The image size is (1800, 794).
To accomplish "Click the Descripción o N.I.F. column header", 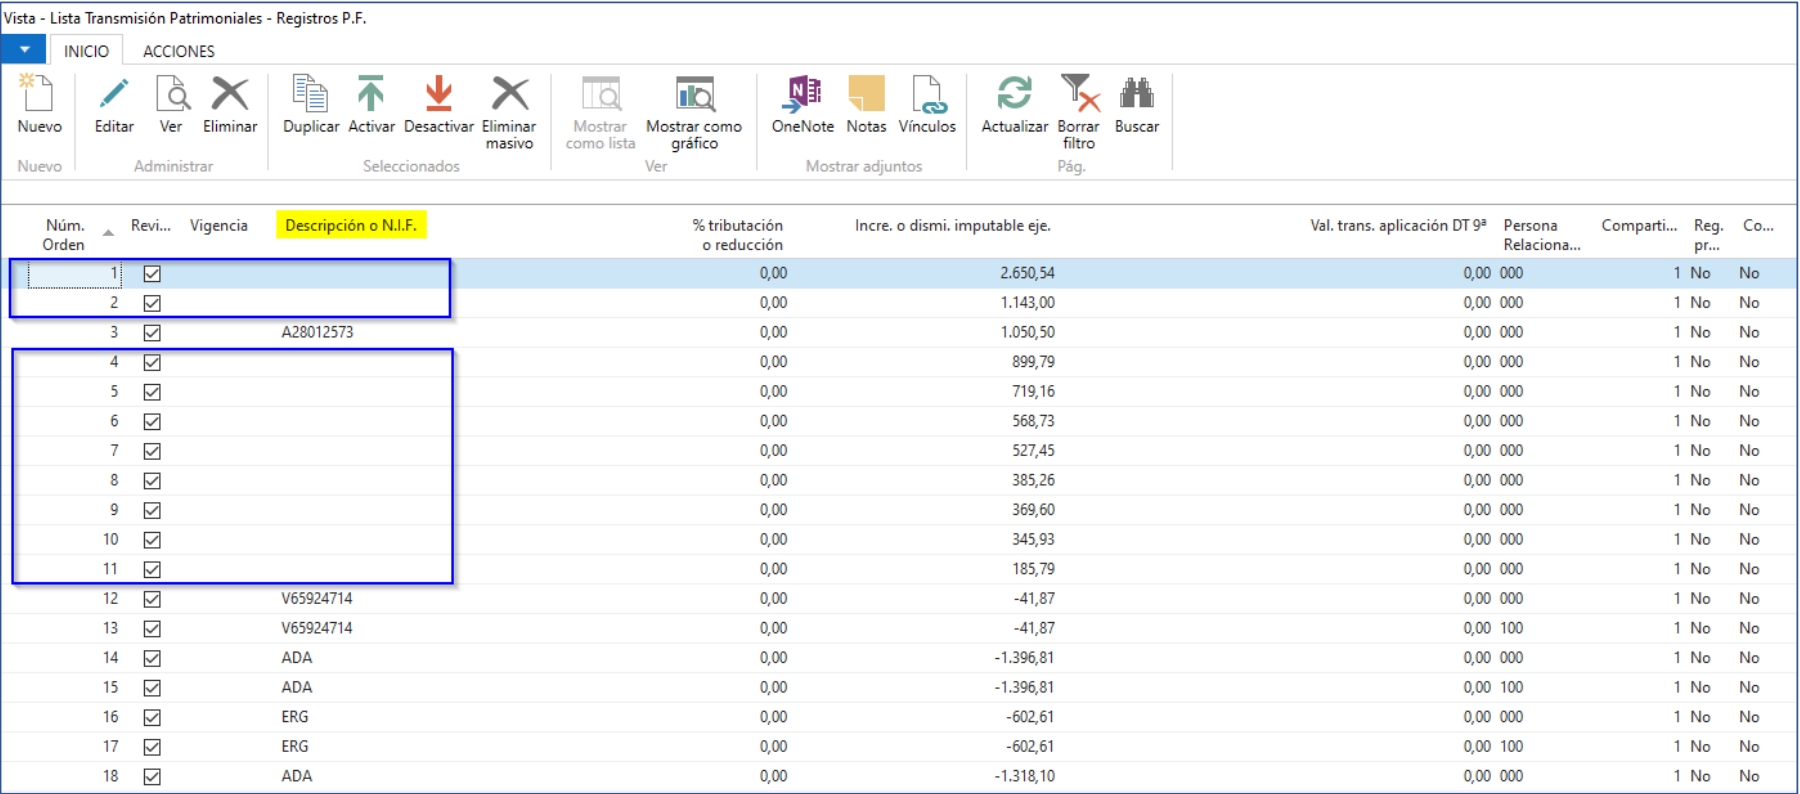I will point(351,225).
